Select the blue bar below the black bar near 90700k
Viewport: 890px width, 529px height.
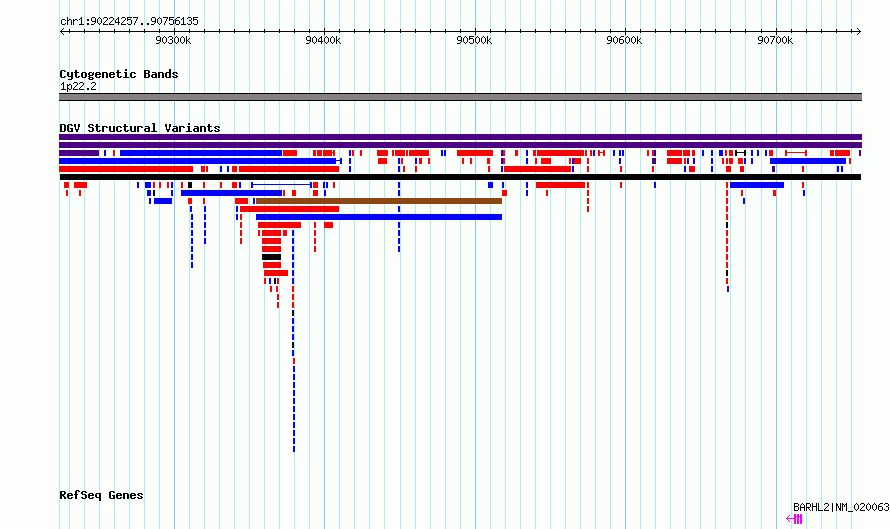[757, 185]
